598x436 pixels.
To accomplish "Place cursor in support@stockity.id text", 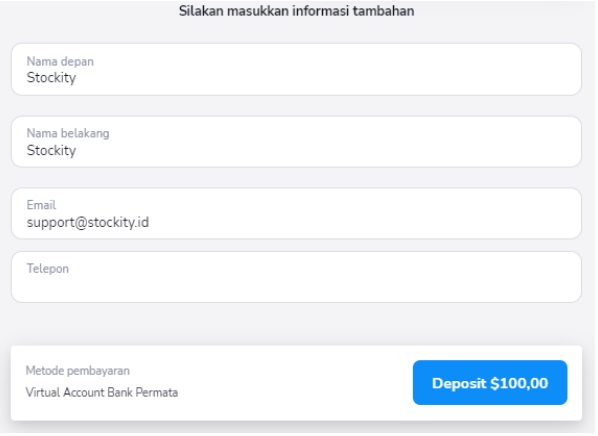I will 88,222.
